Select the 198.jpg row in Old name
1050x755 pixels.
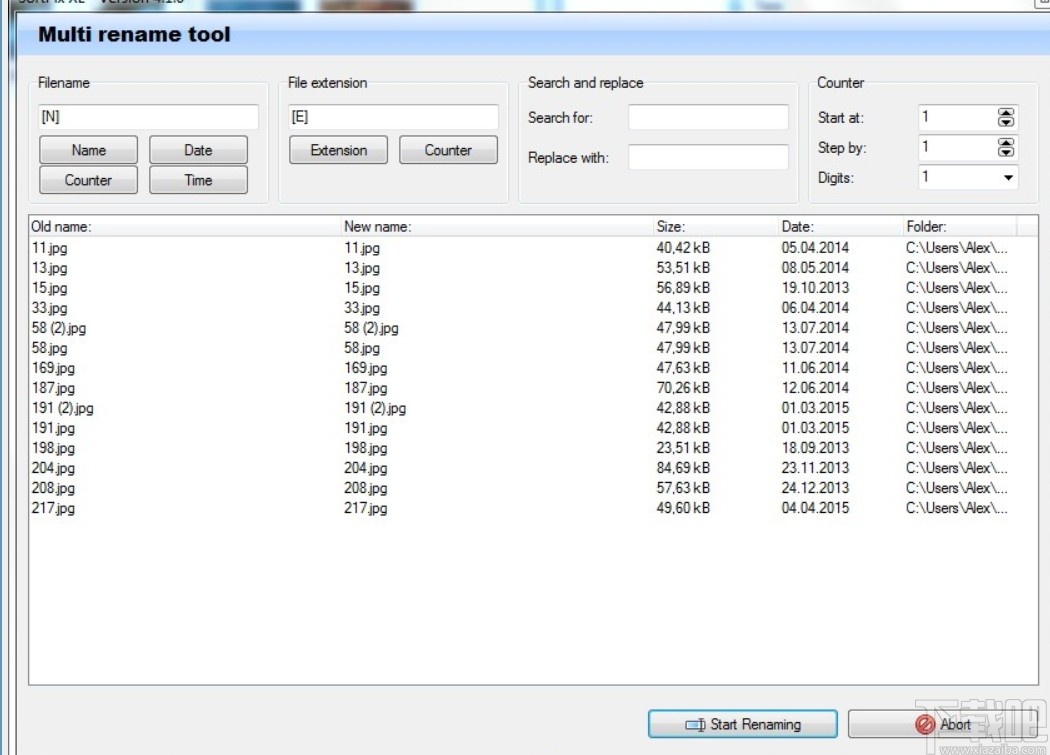coord(54,448)
